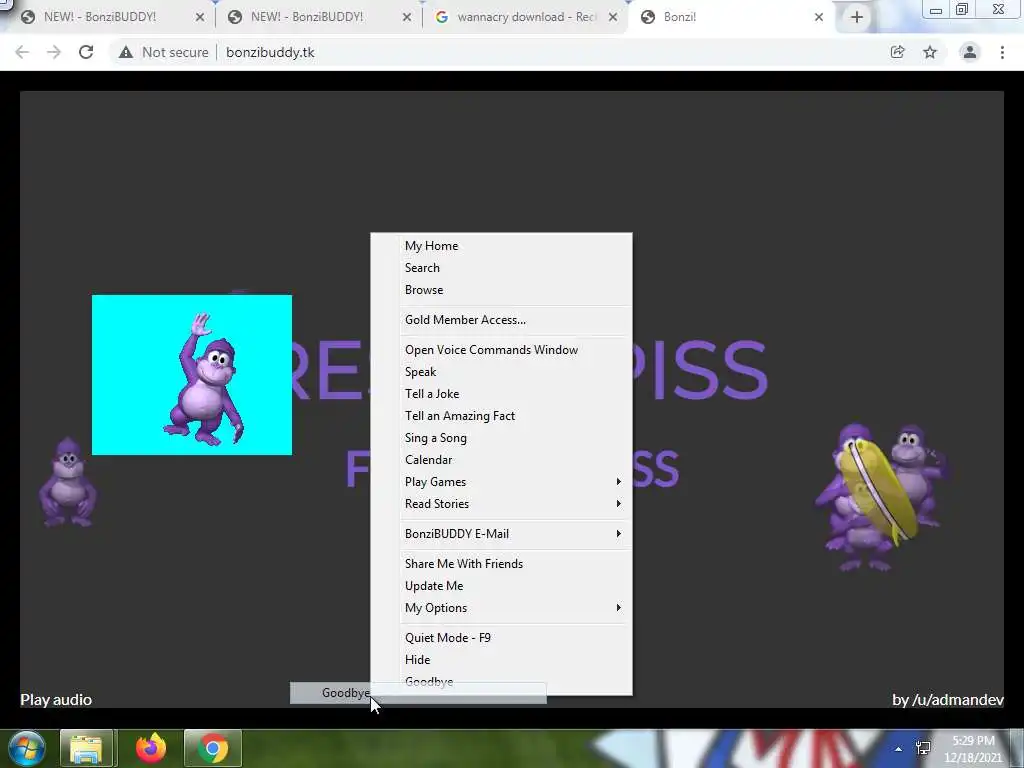Choose My Home in context menu
Screen dimensions: 1024x768
point(501,246)
